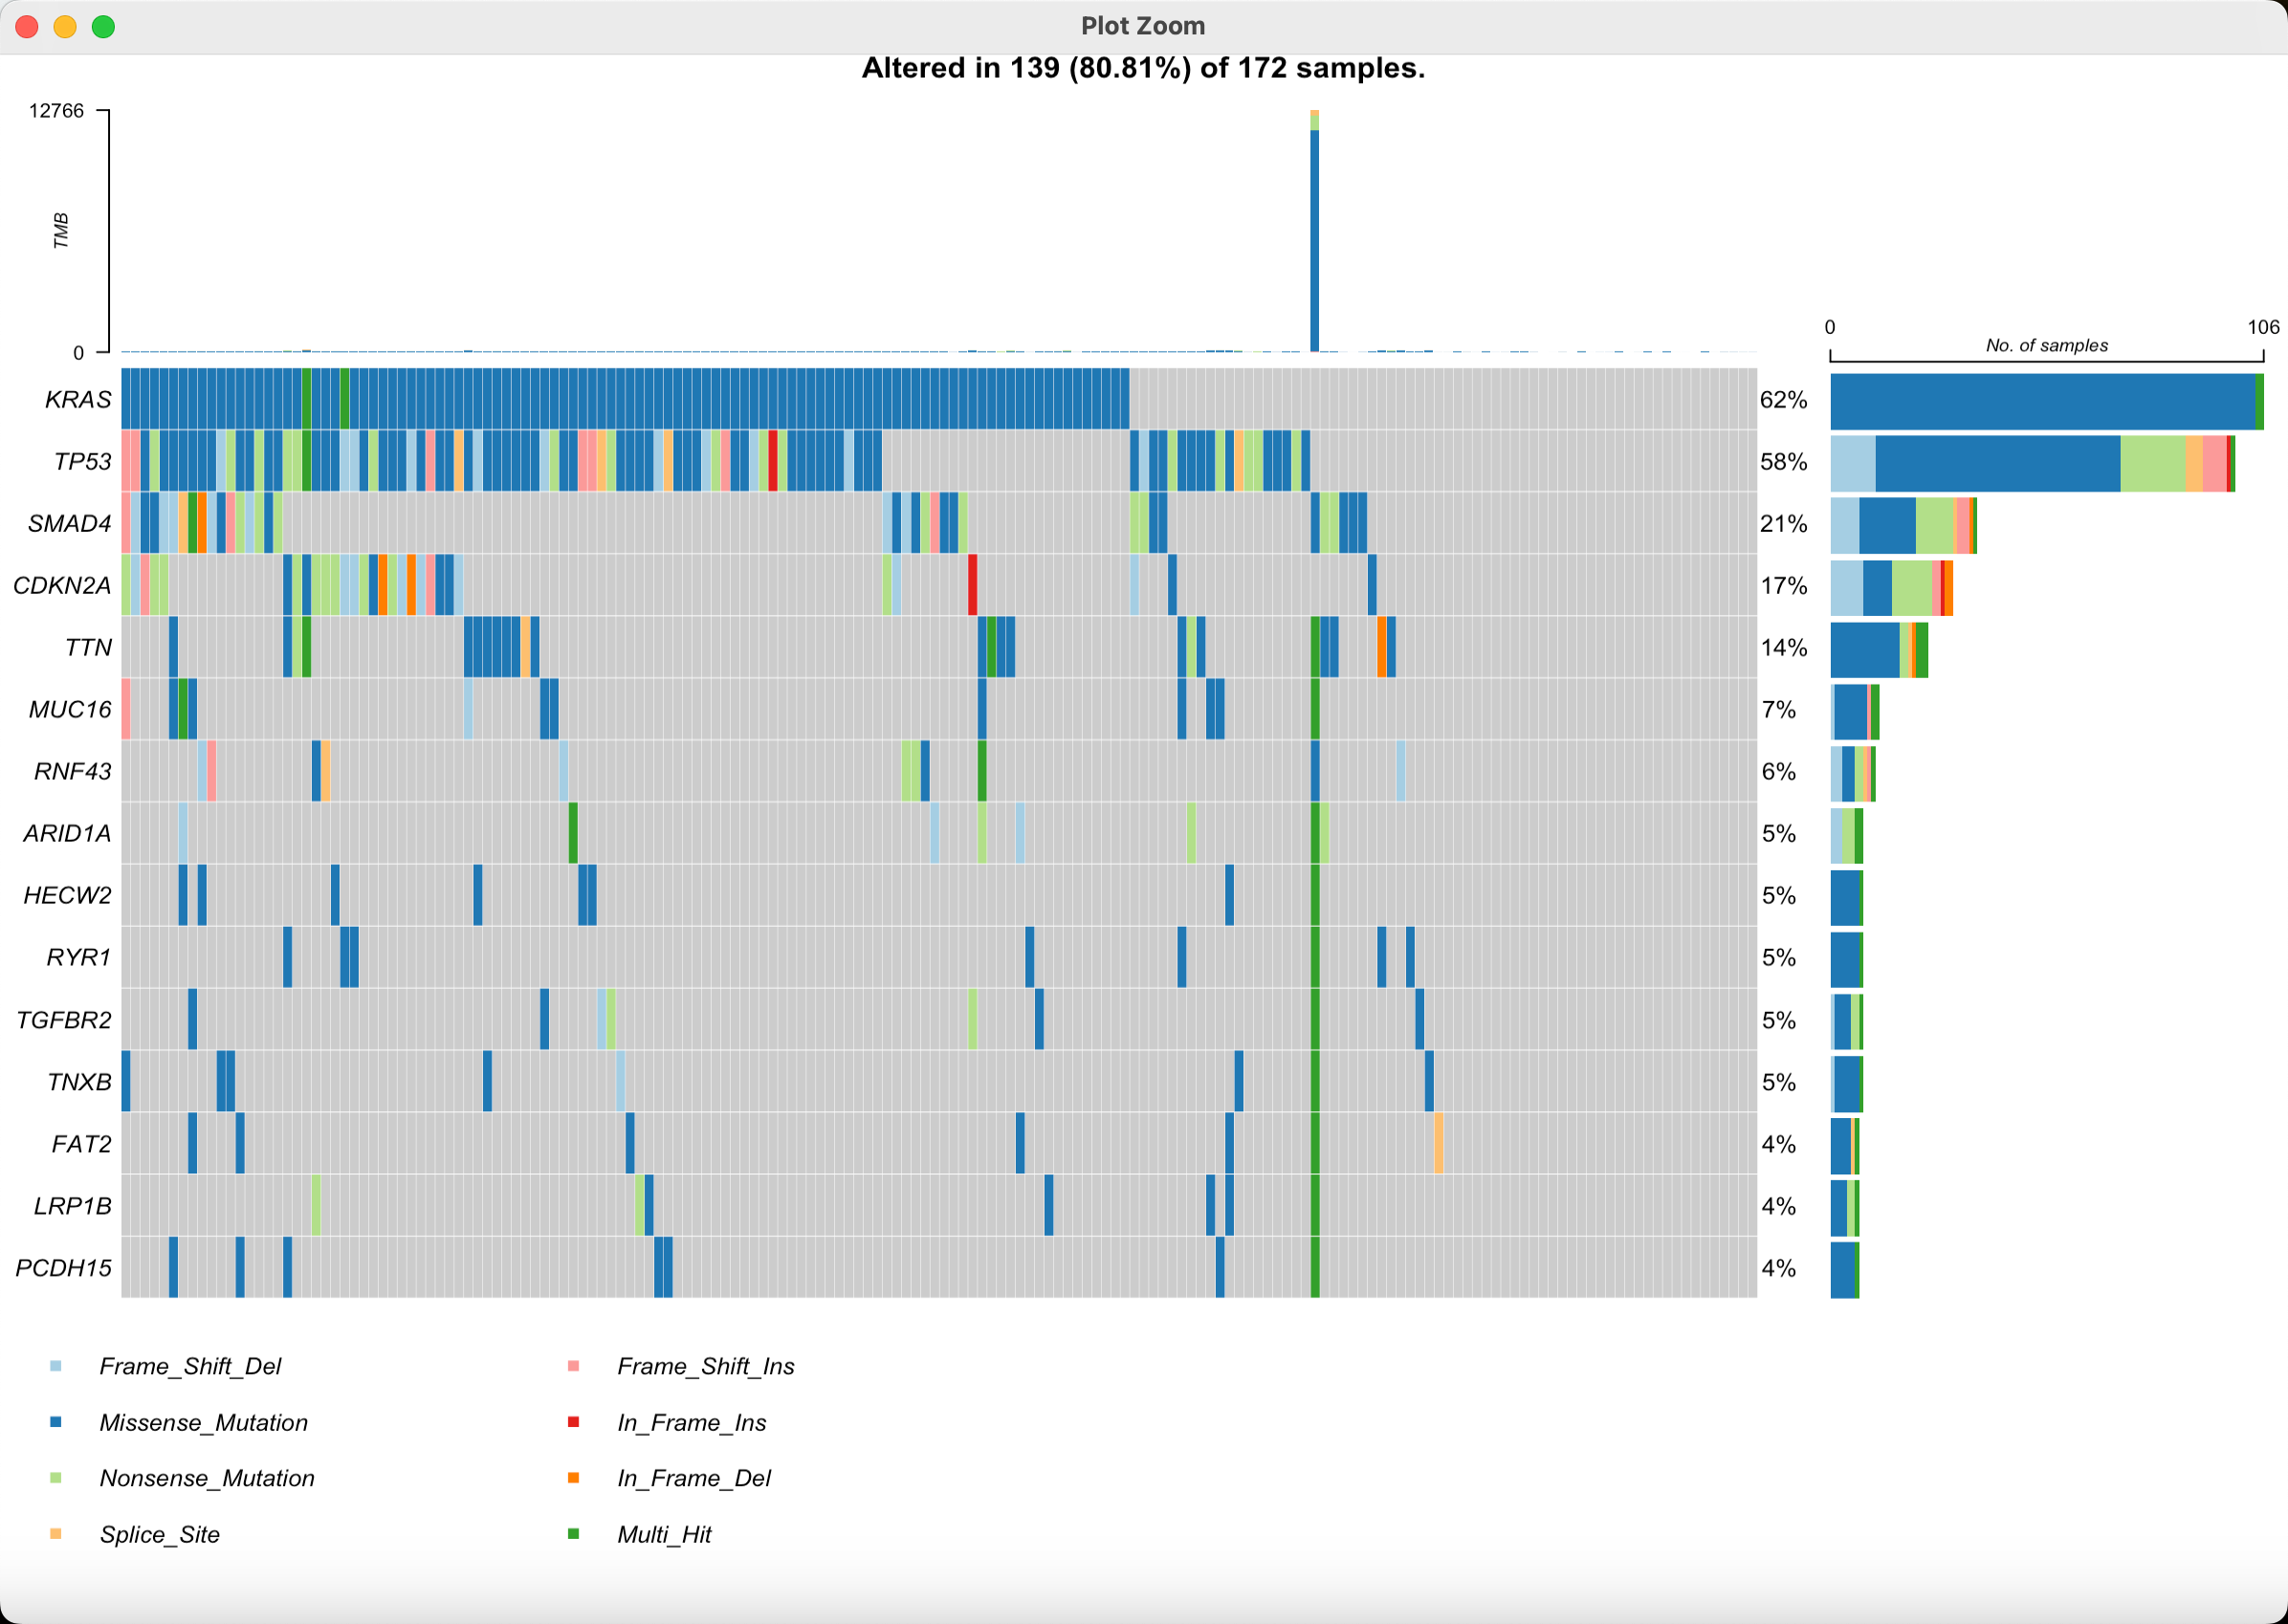Image resolution: width=2288 pixels, height=1624 pixels.
Task: Click the KRAS sample count bar
Action: coord(2040,401)
